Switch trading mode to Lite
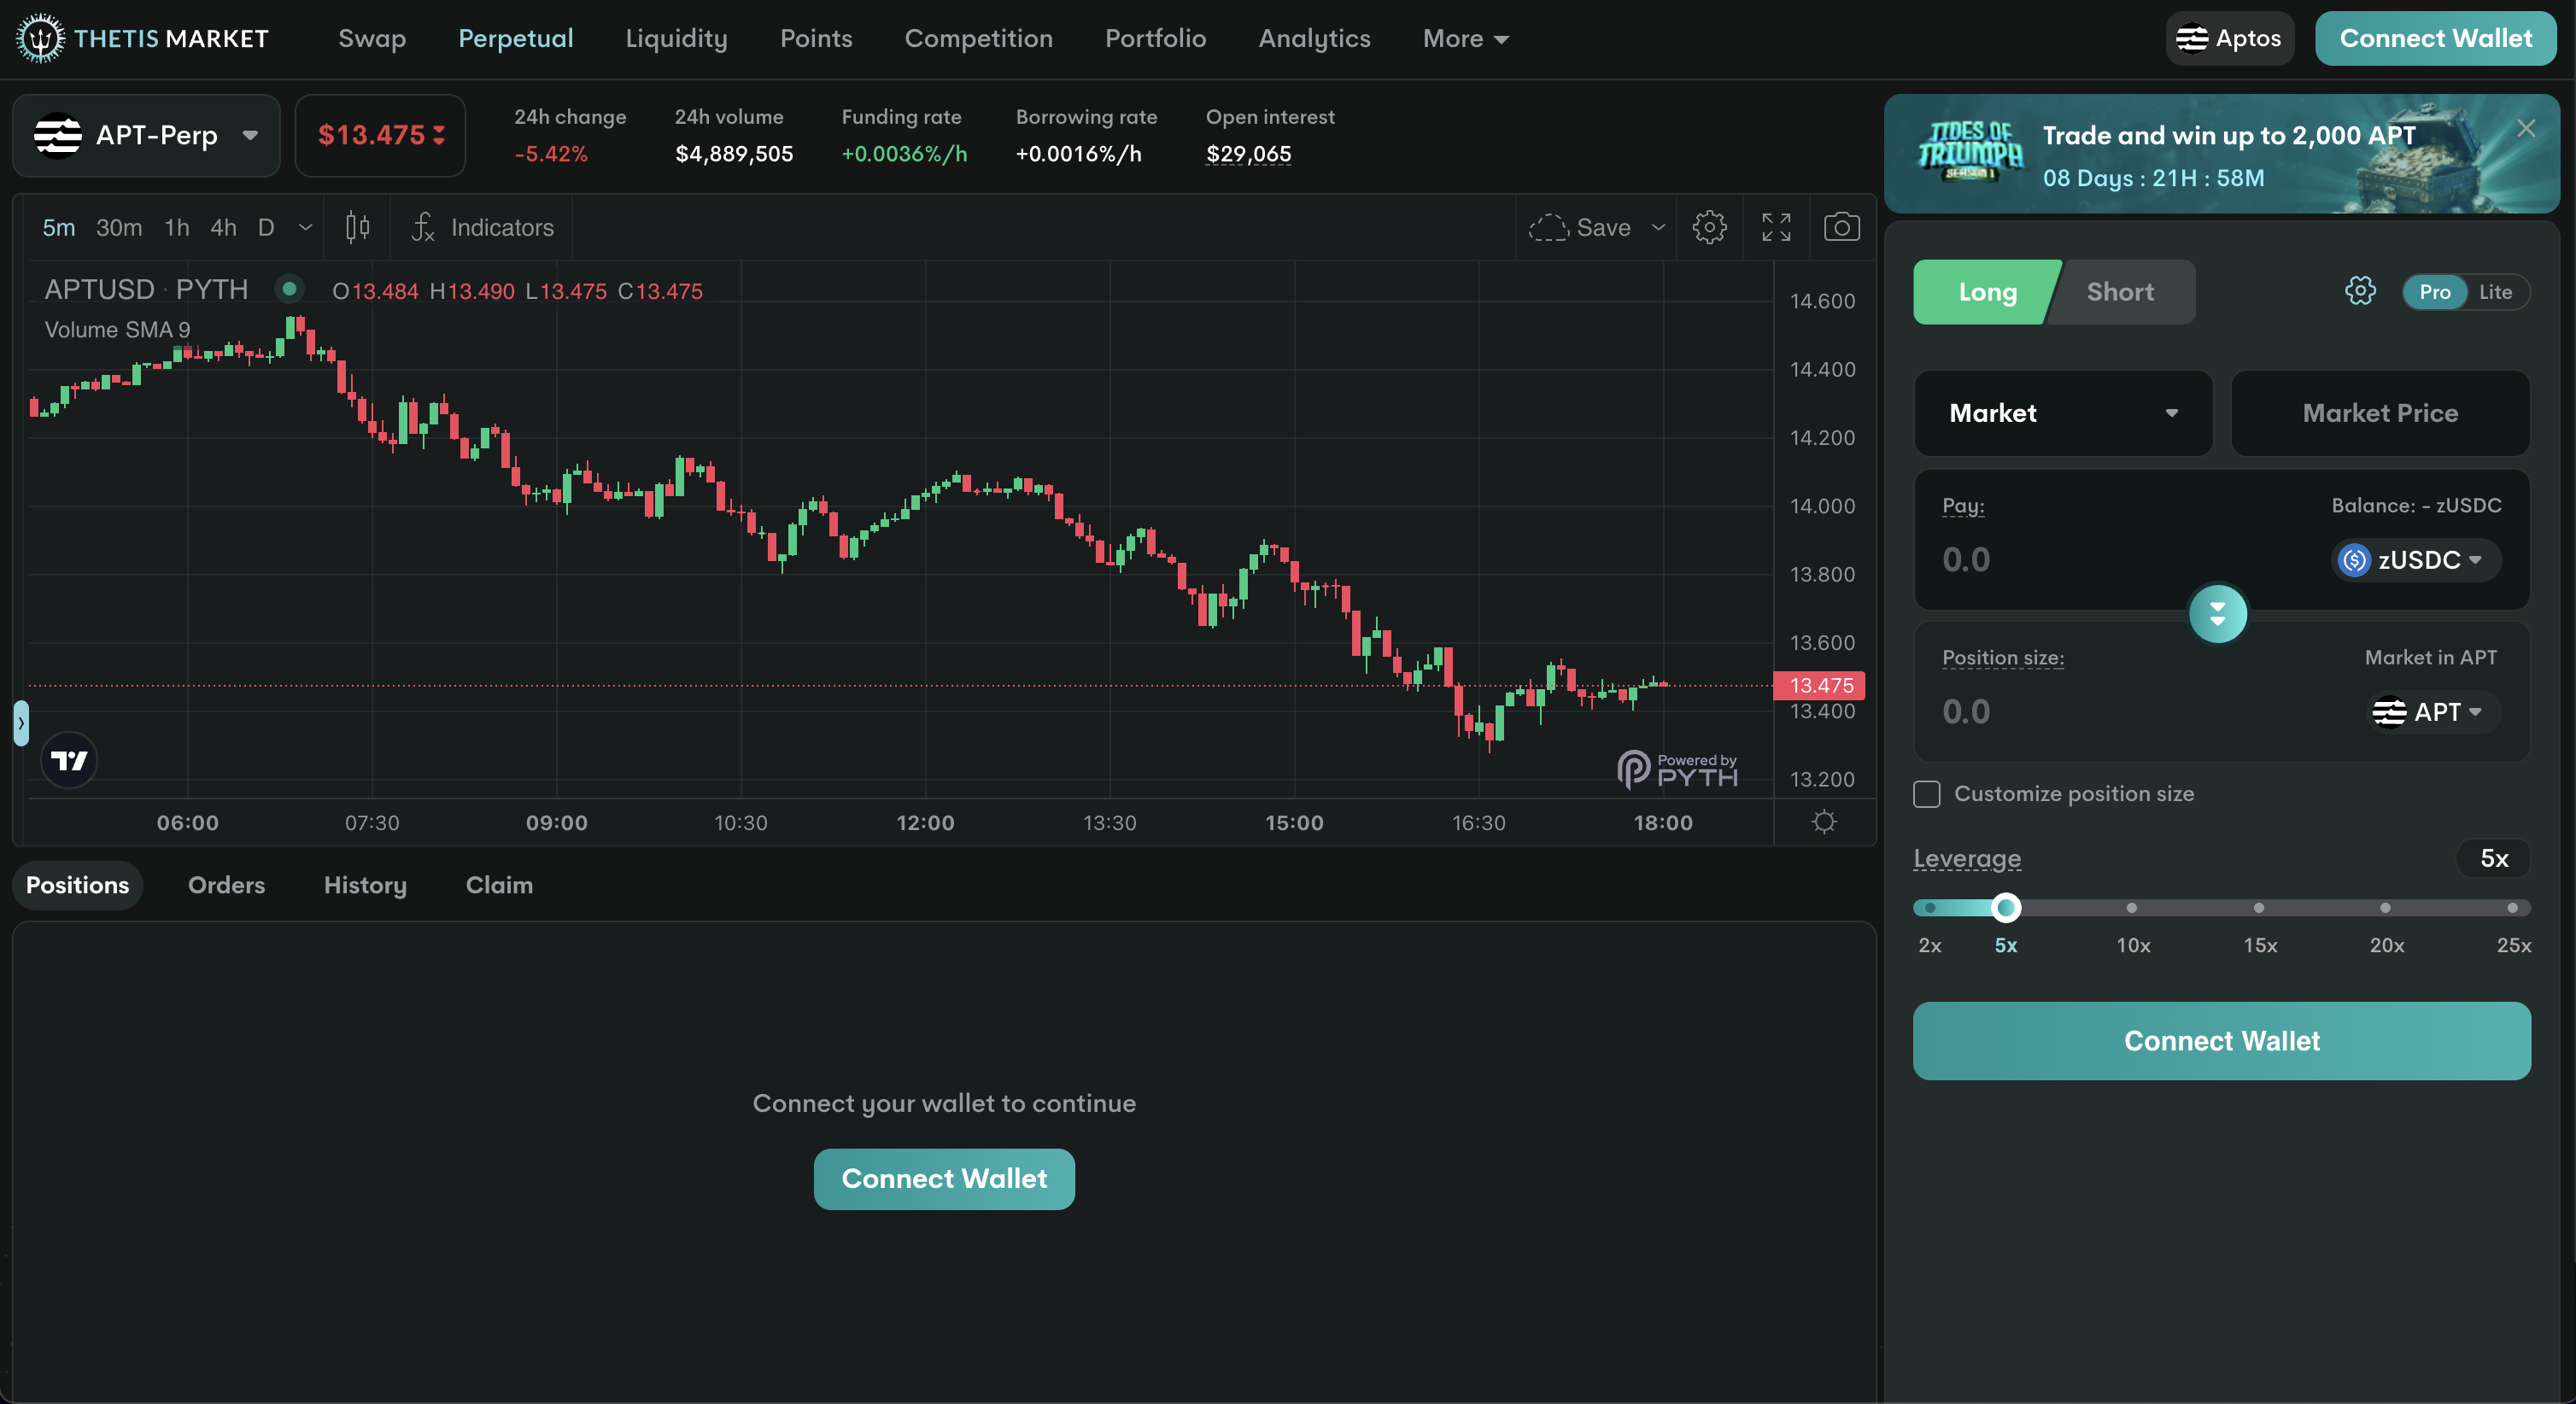This screenshot has height=1404, width=2576. point(2495,292)
